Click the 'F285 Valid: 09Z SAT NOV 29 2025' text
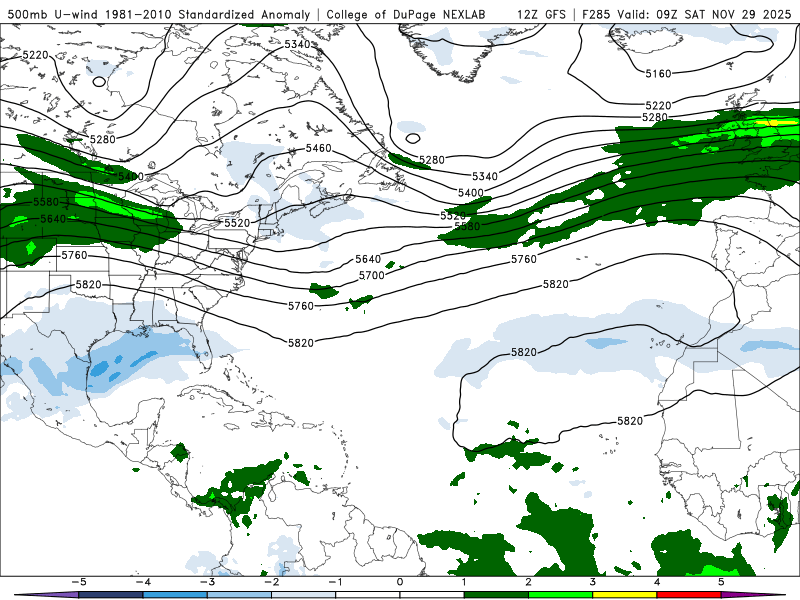The width and height of the screenshot is (800, 600). (x=686, y=14)
